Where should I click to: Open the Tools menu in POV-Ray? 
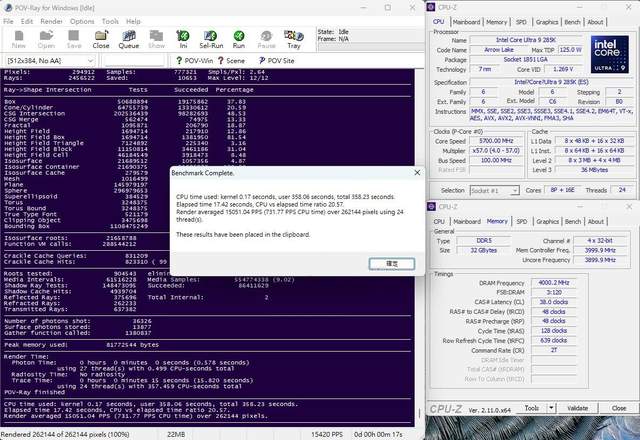(x=110, y=21)
